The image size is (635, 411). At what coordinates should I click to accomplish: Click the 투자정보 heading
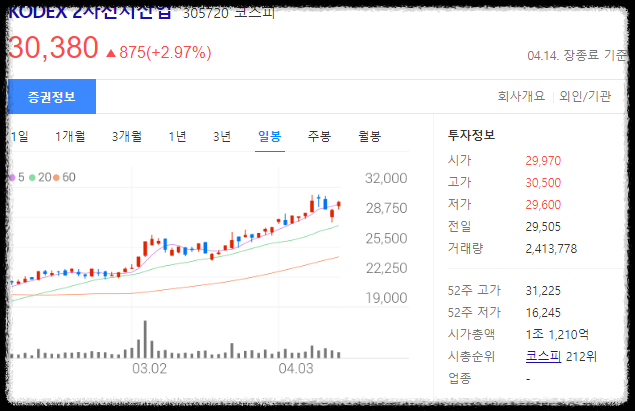[x=471, y=135]
